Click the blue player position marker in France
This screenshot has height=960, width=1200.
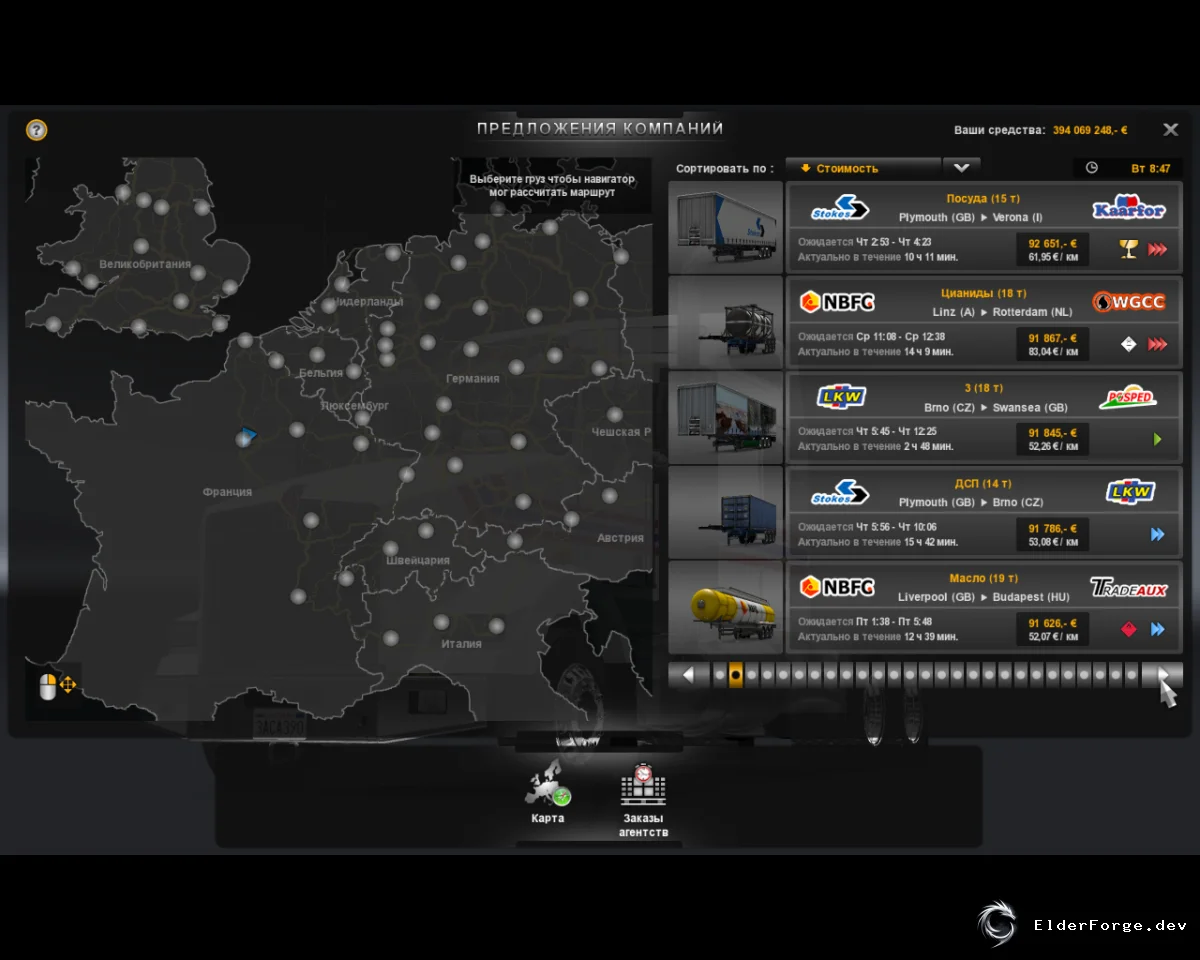click(x=247, y=437)
